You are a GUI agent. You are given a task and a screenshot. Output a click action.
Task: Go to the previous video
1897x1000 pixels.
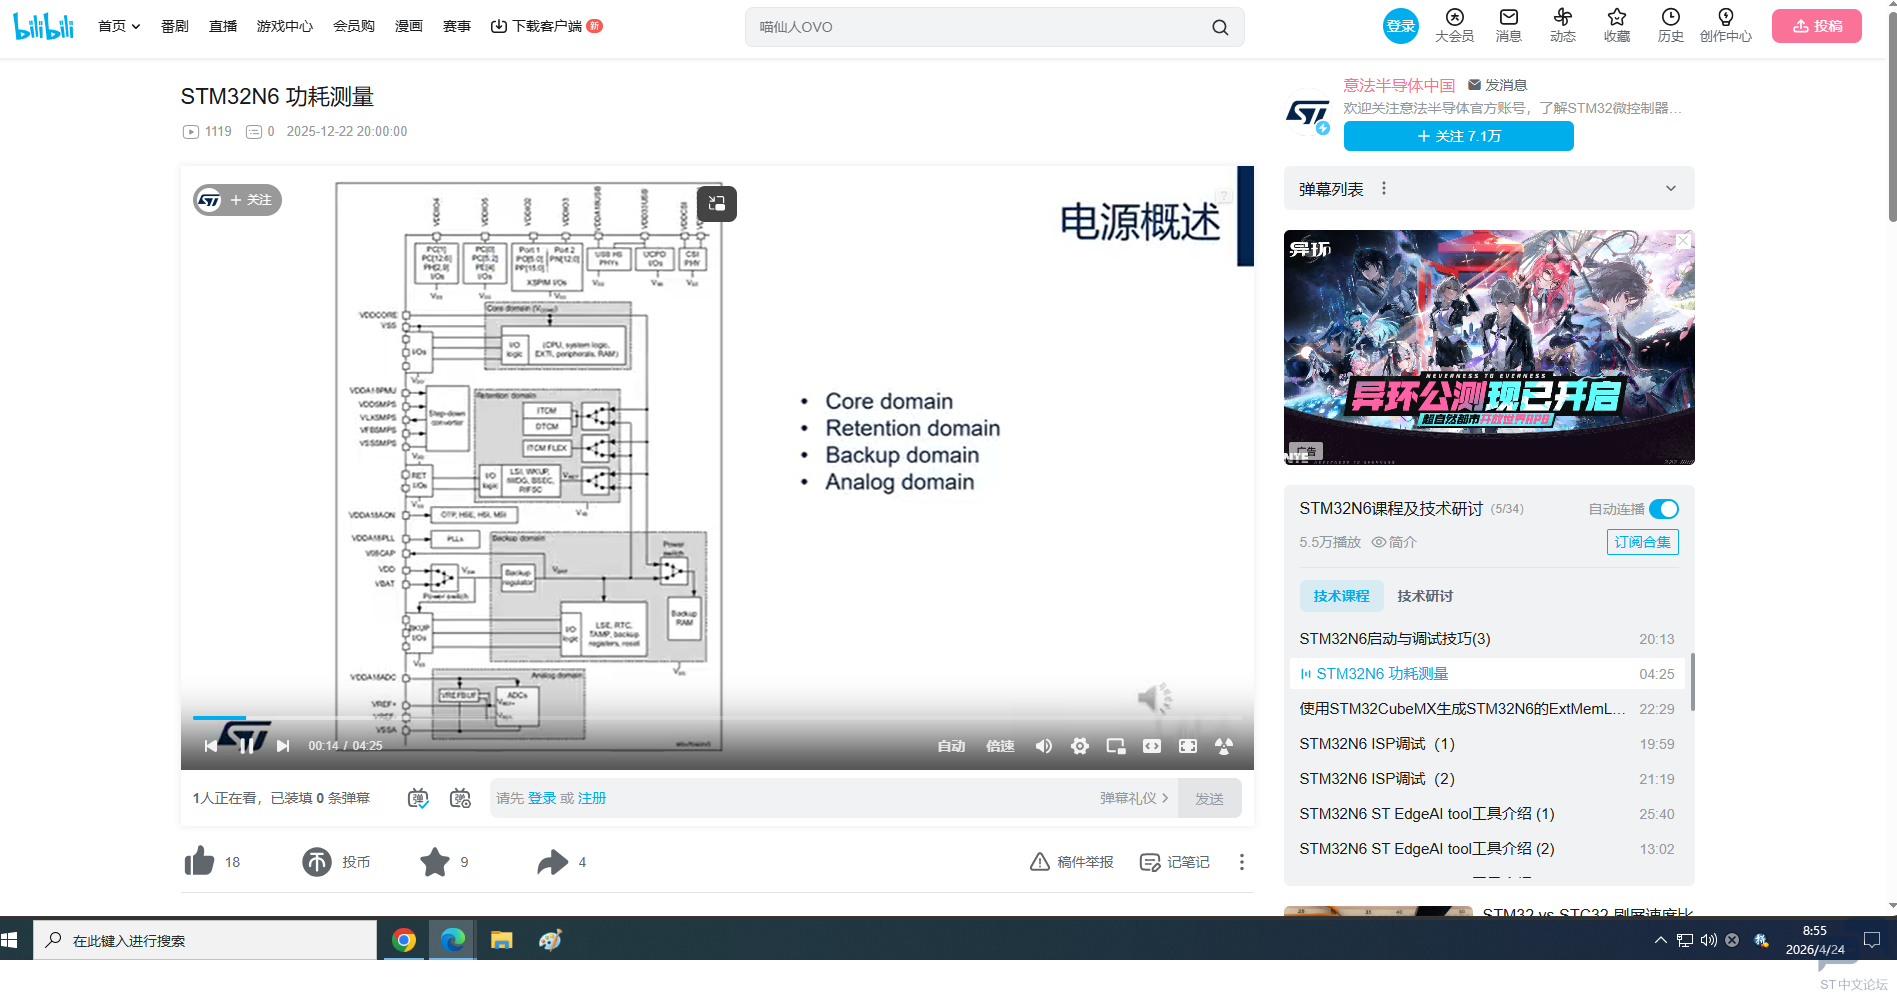coord(210,746)
